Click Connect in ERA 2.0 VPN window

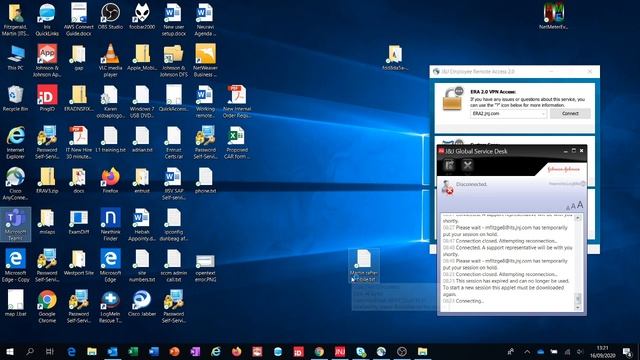(x=570, y=113)
